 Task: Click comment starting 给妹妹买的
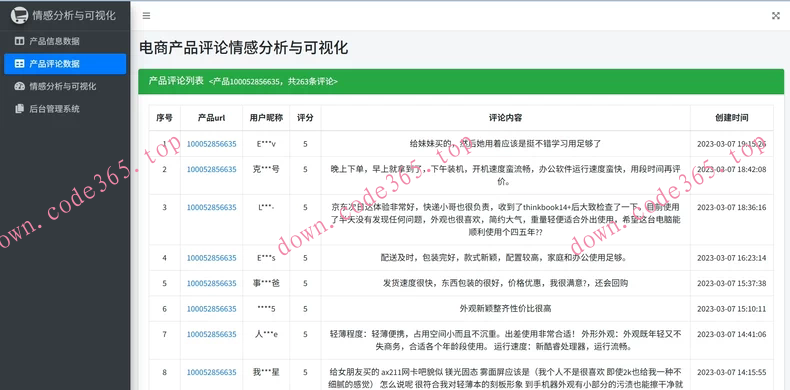[x=505, y=144]
